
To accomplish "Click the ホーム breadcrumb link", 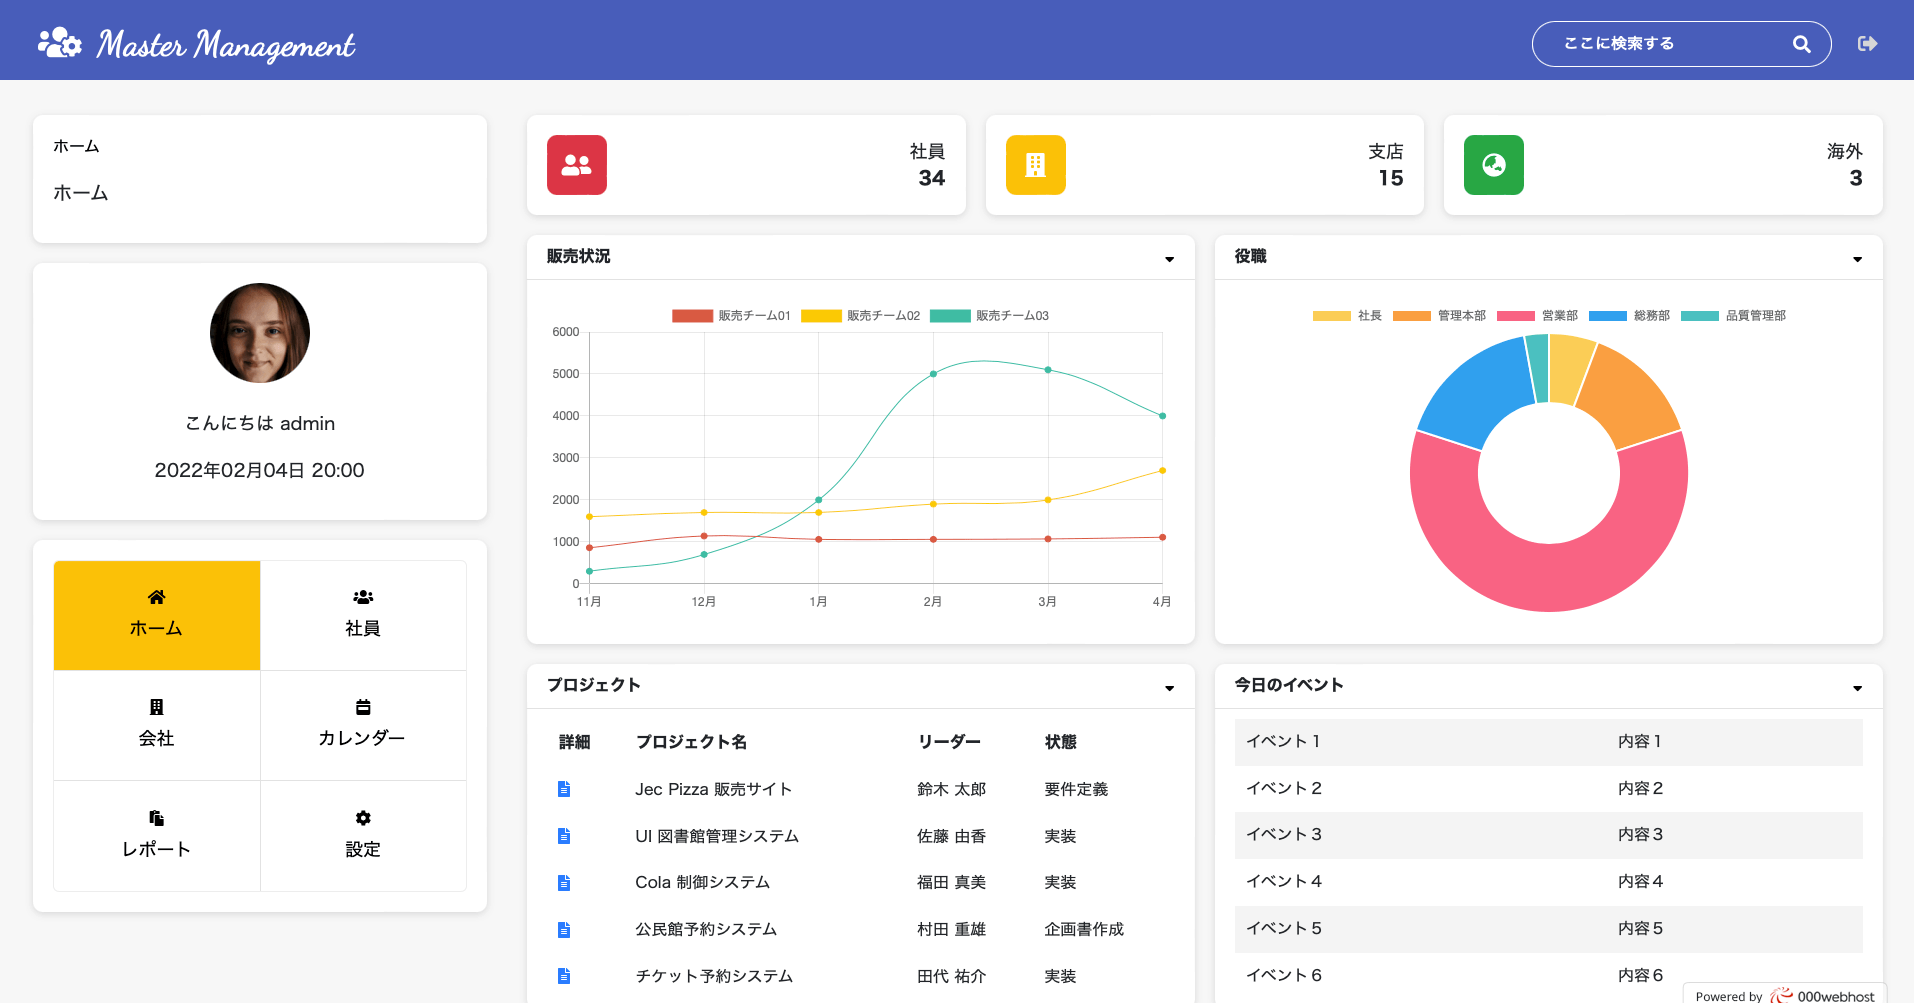I will tap(76, 146).
